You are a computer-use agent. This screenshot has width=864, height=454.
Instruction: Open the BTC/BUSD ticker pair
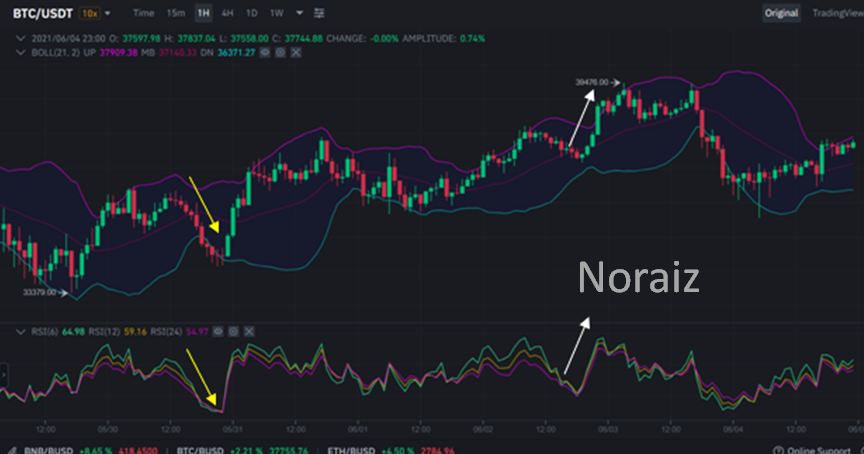click(x=200, y=450)
